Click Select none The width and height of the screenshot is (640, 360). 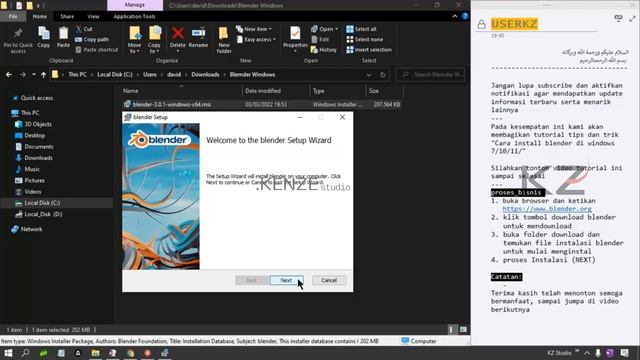click(x=364, y=40)
